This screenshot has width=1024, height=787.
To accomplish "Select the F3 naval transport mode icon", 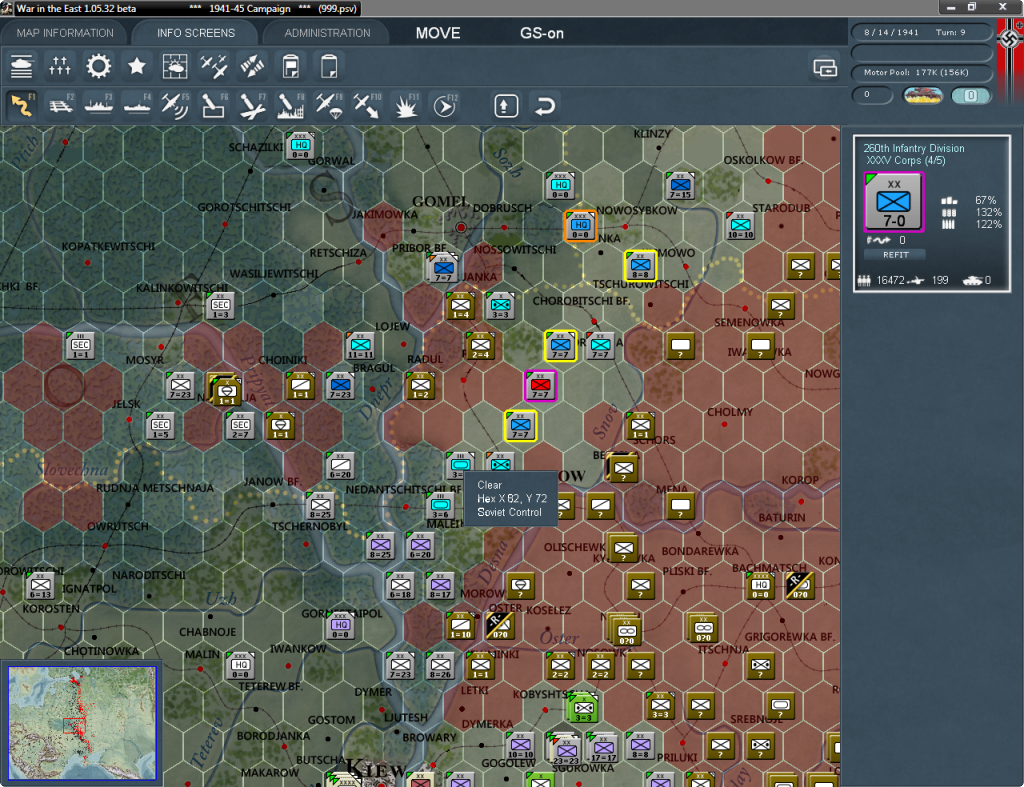I will point(99,106).
